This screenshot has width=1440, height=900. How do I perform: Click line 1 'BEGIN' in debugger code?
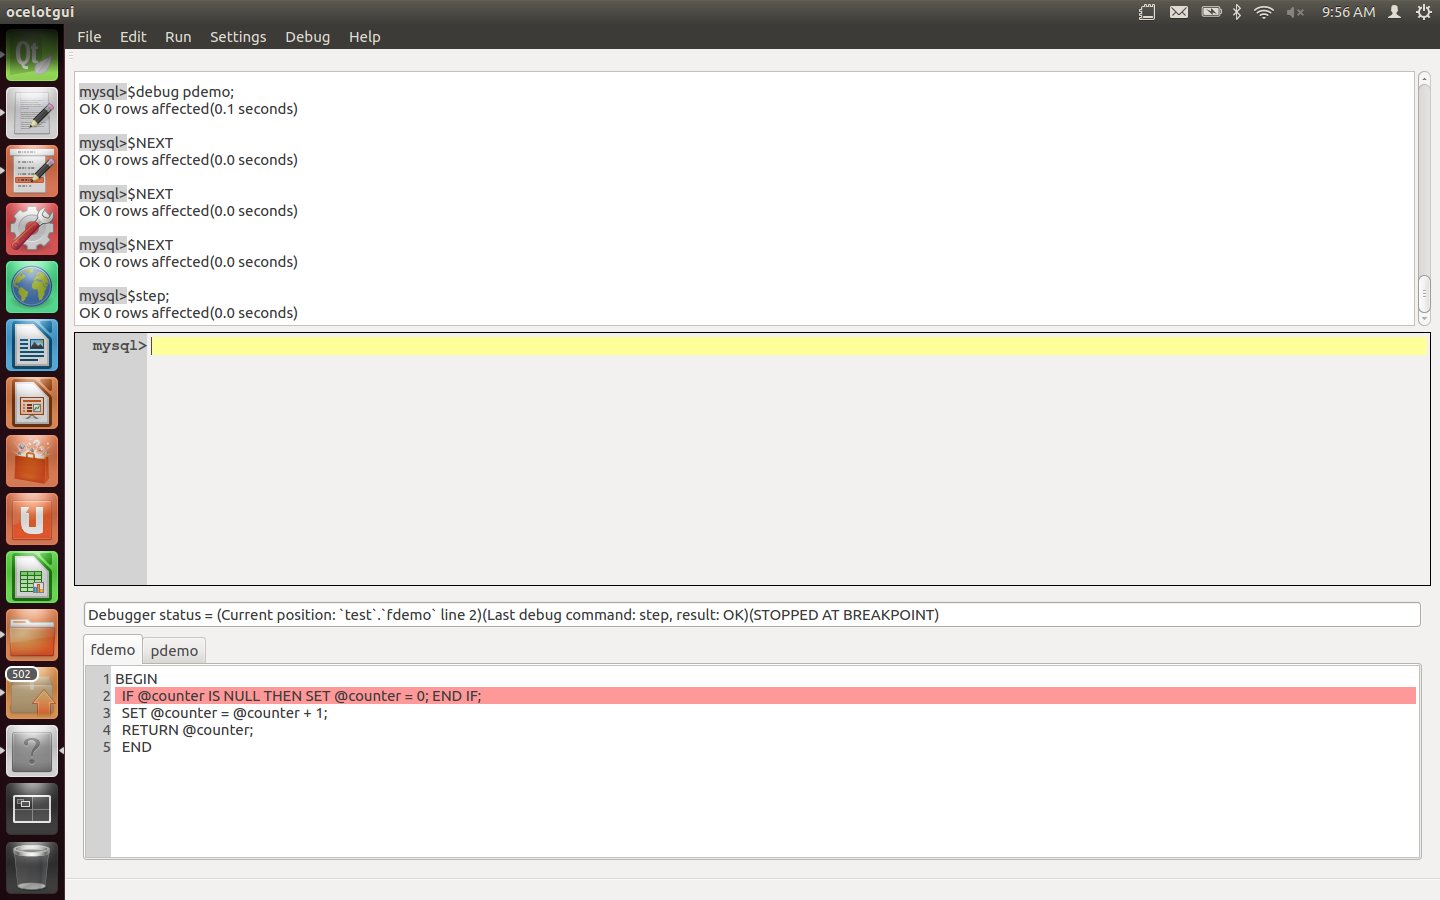coord(136,679)
